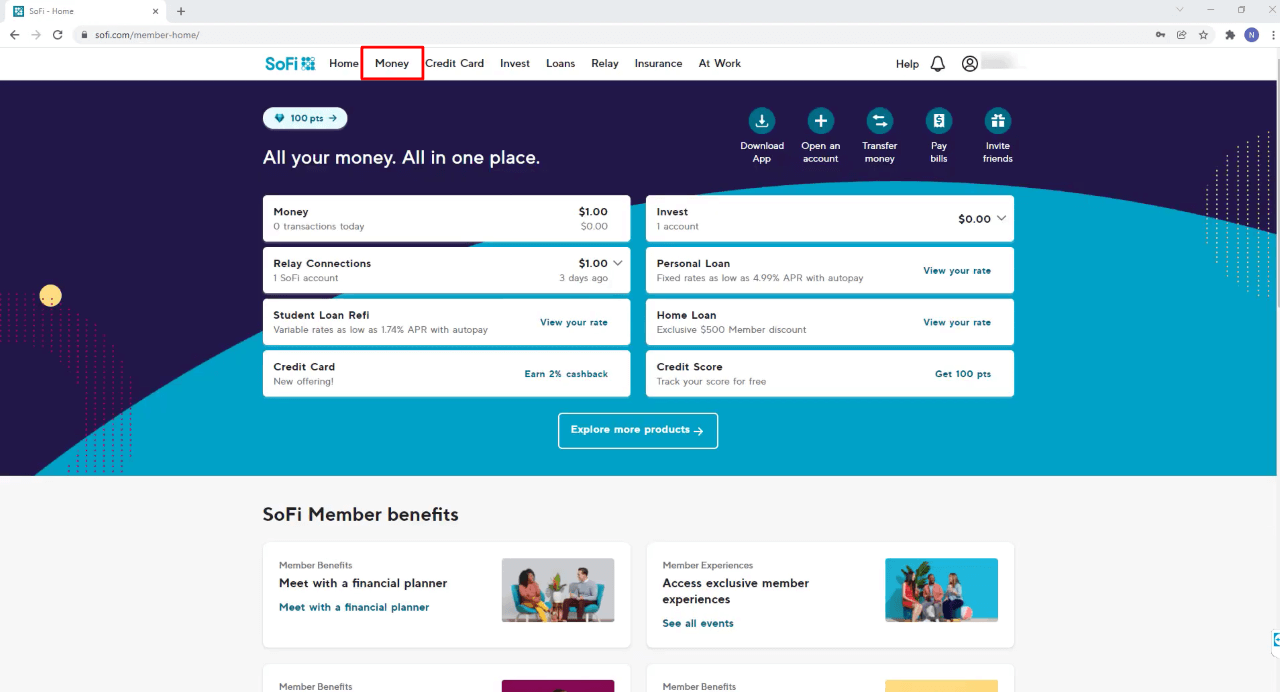Bookmark this page with star icon

(x=1203, y=34)
